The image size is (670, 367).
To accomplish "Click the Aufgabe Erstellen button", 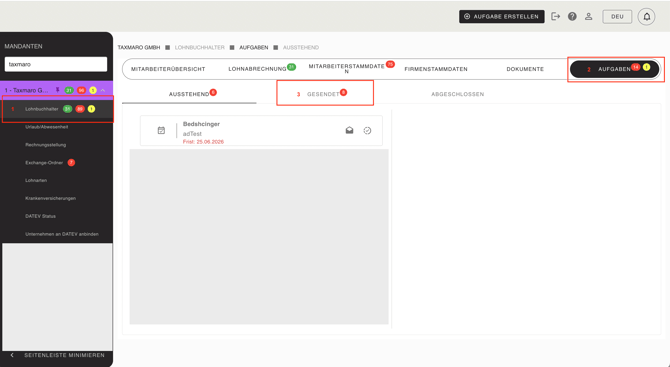I will click(x=502, y=17).
